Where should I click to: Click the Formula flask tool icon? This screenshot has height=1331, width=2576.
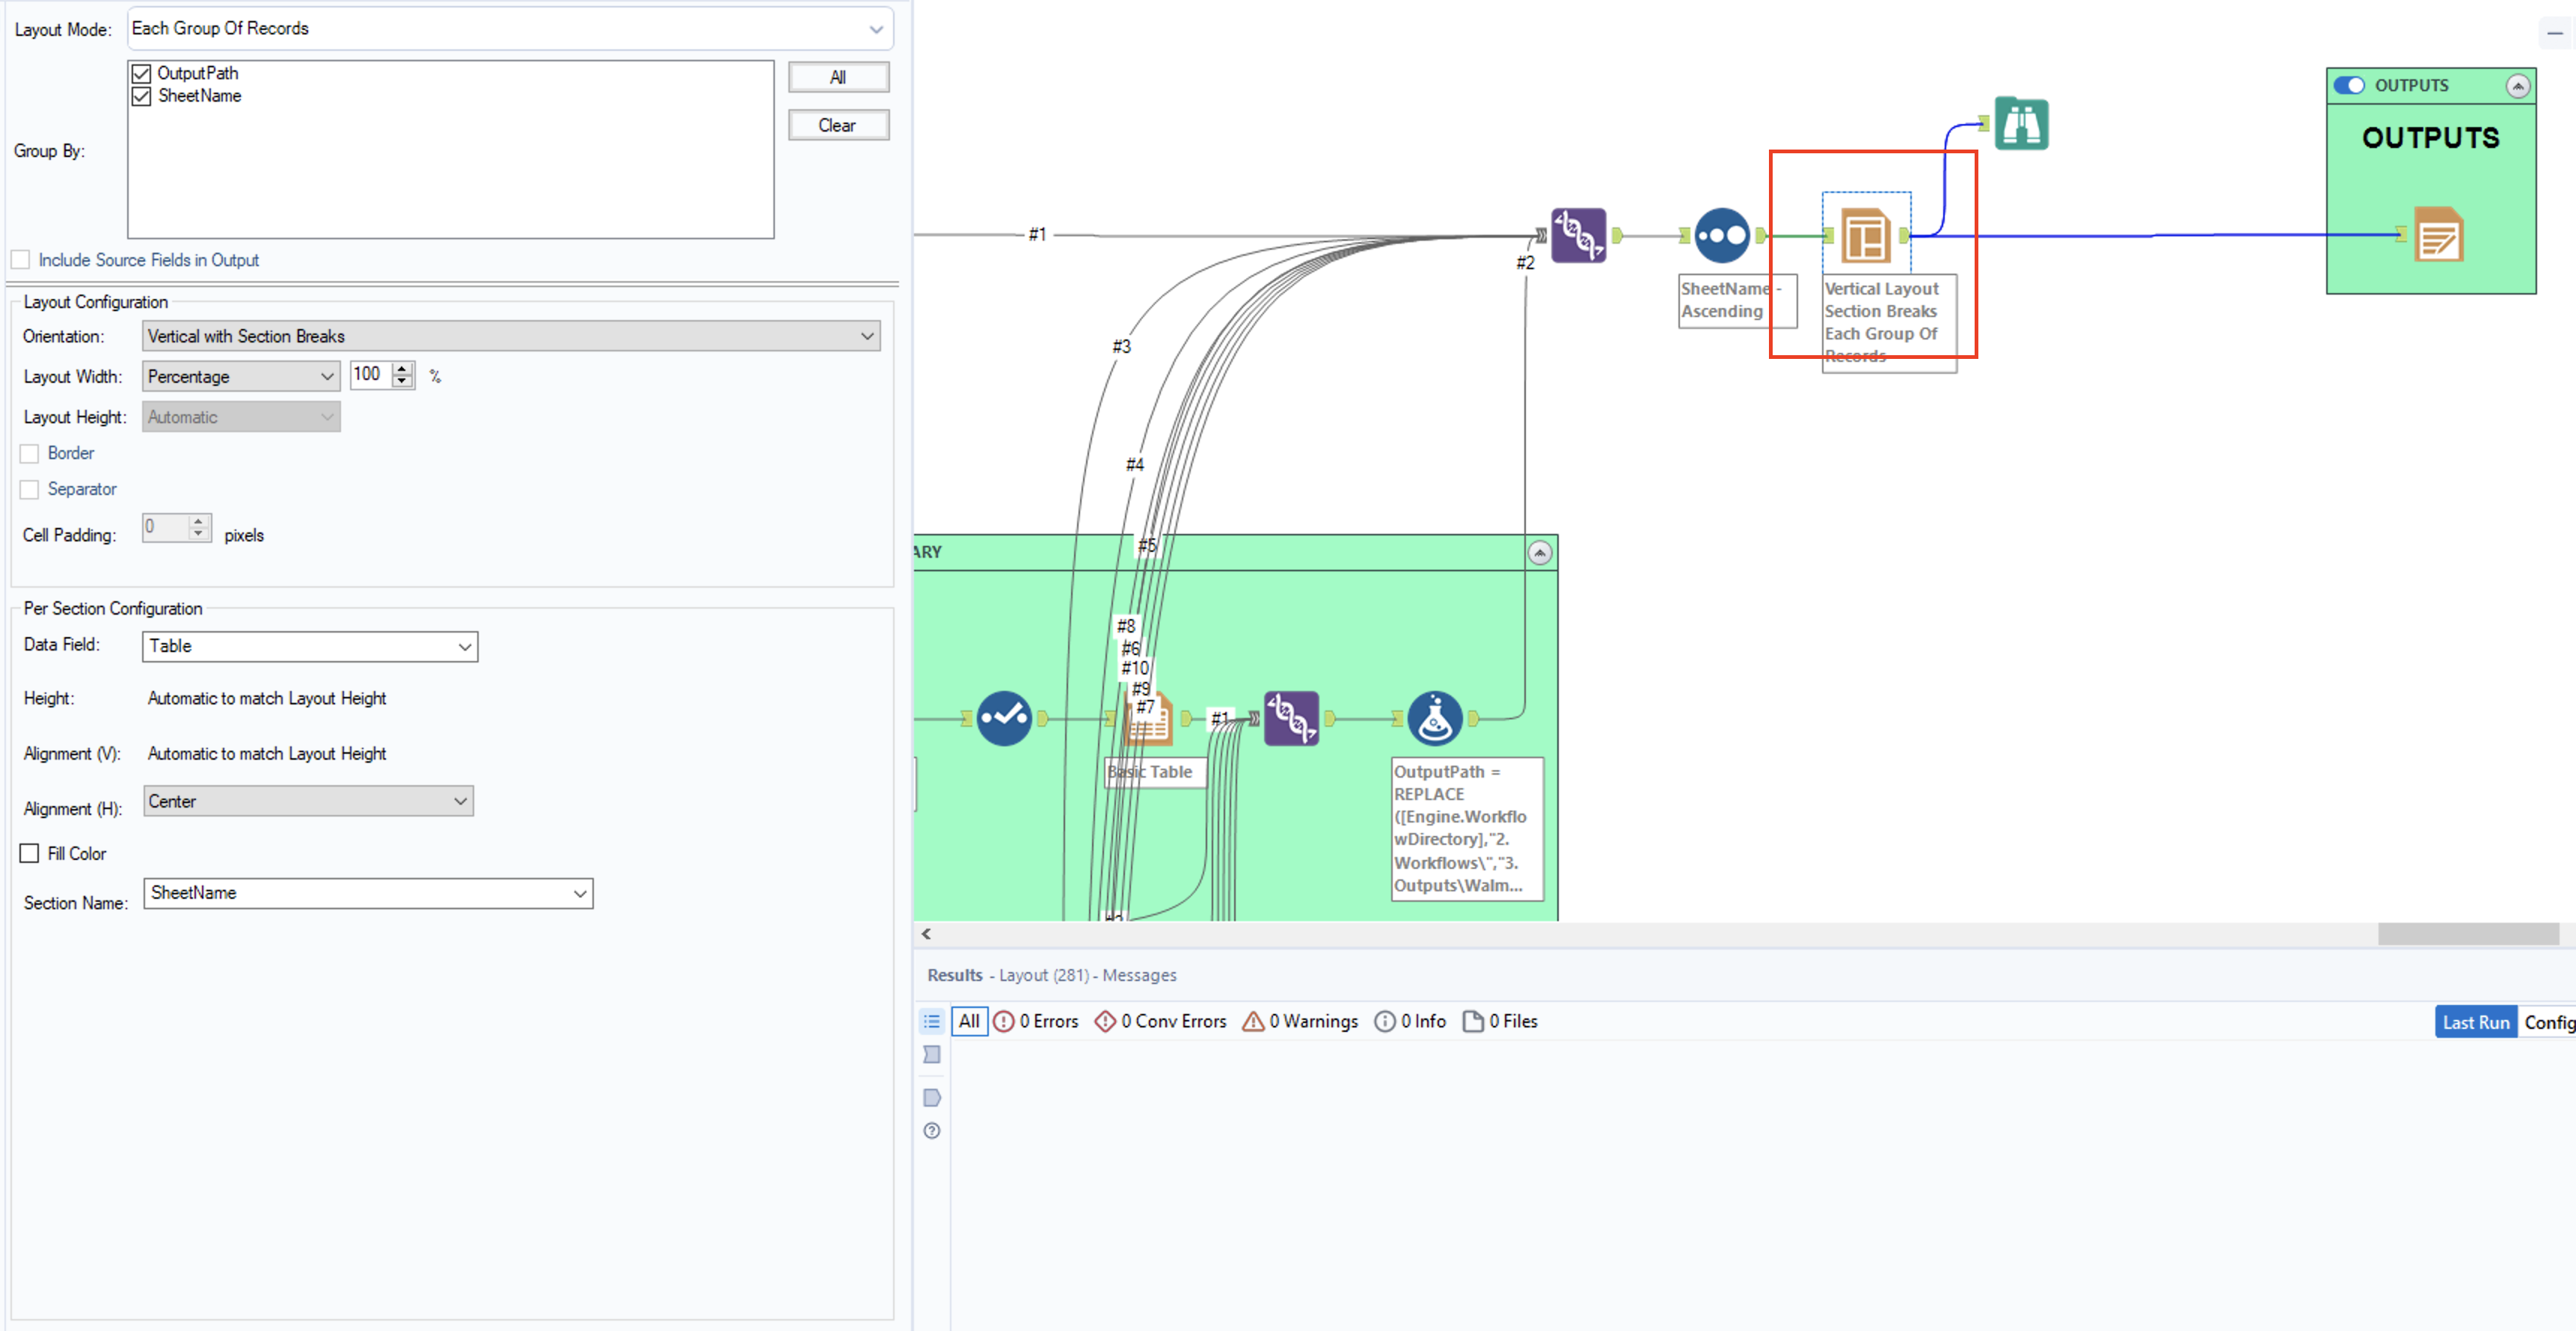1434,718
